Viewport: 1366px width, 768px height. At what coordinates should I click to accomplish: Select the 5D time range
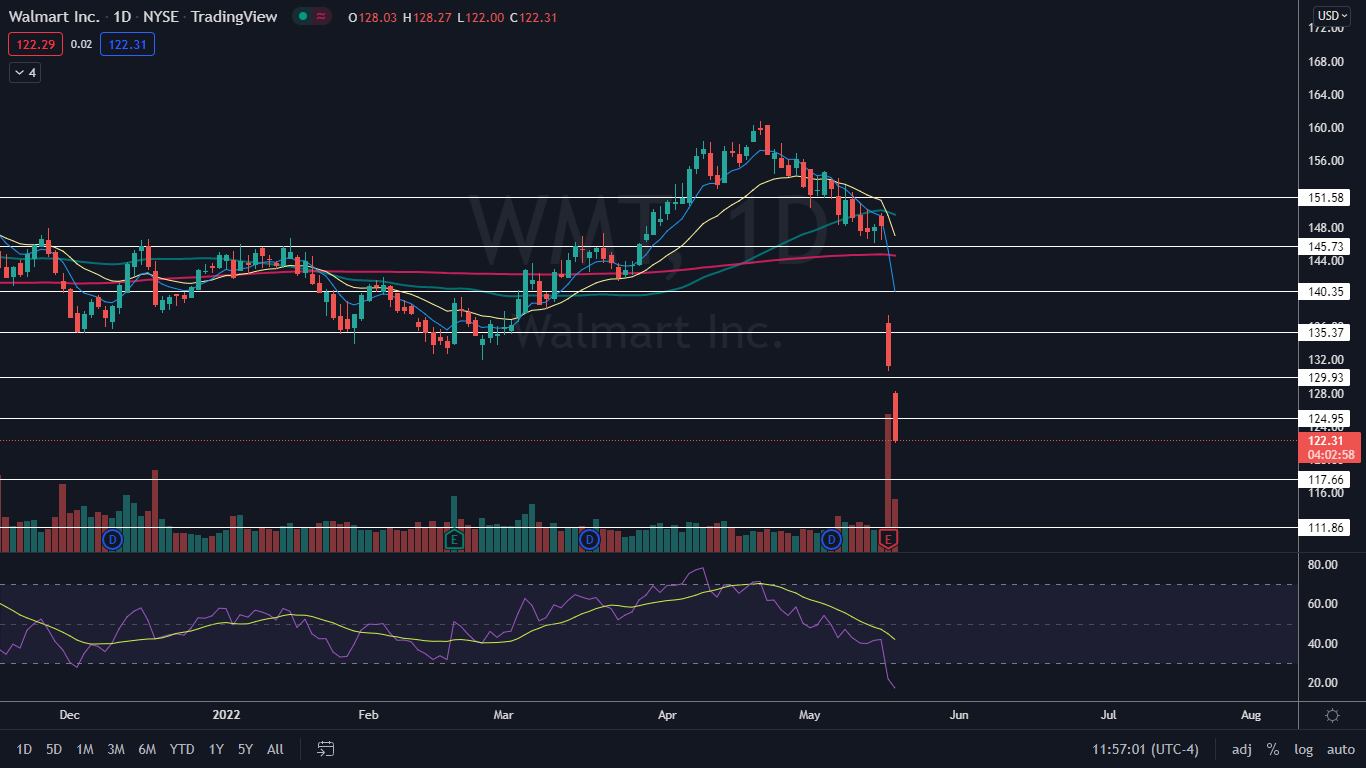coord(54,749)
